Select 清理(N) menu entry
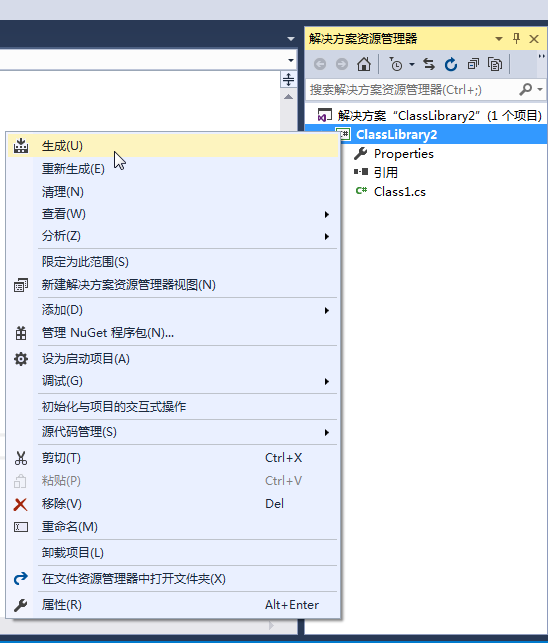 pyautogui.click(x=173, y=192)
